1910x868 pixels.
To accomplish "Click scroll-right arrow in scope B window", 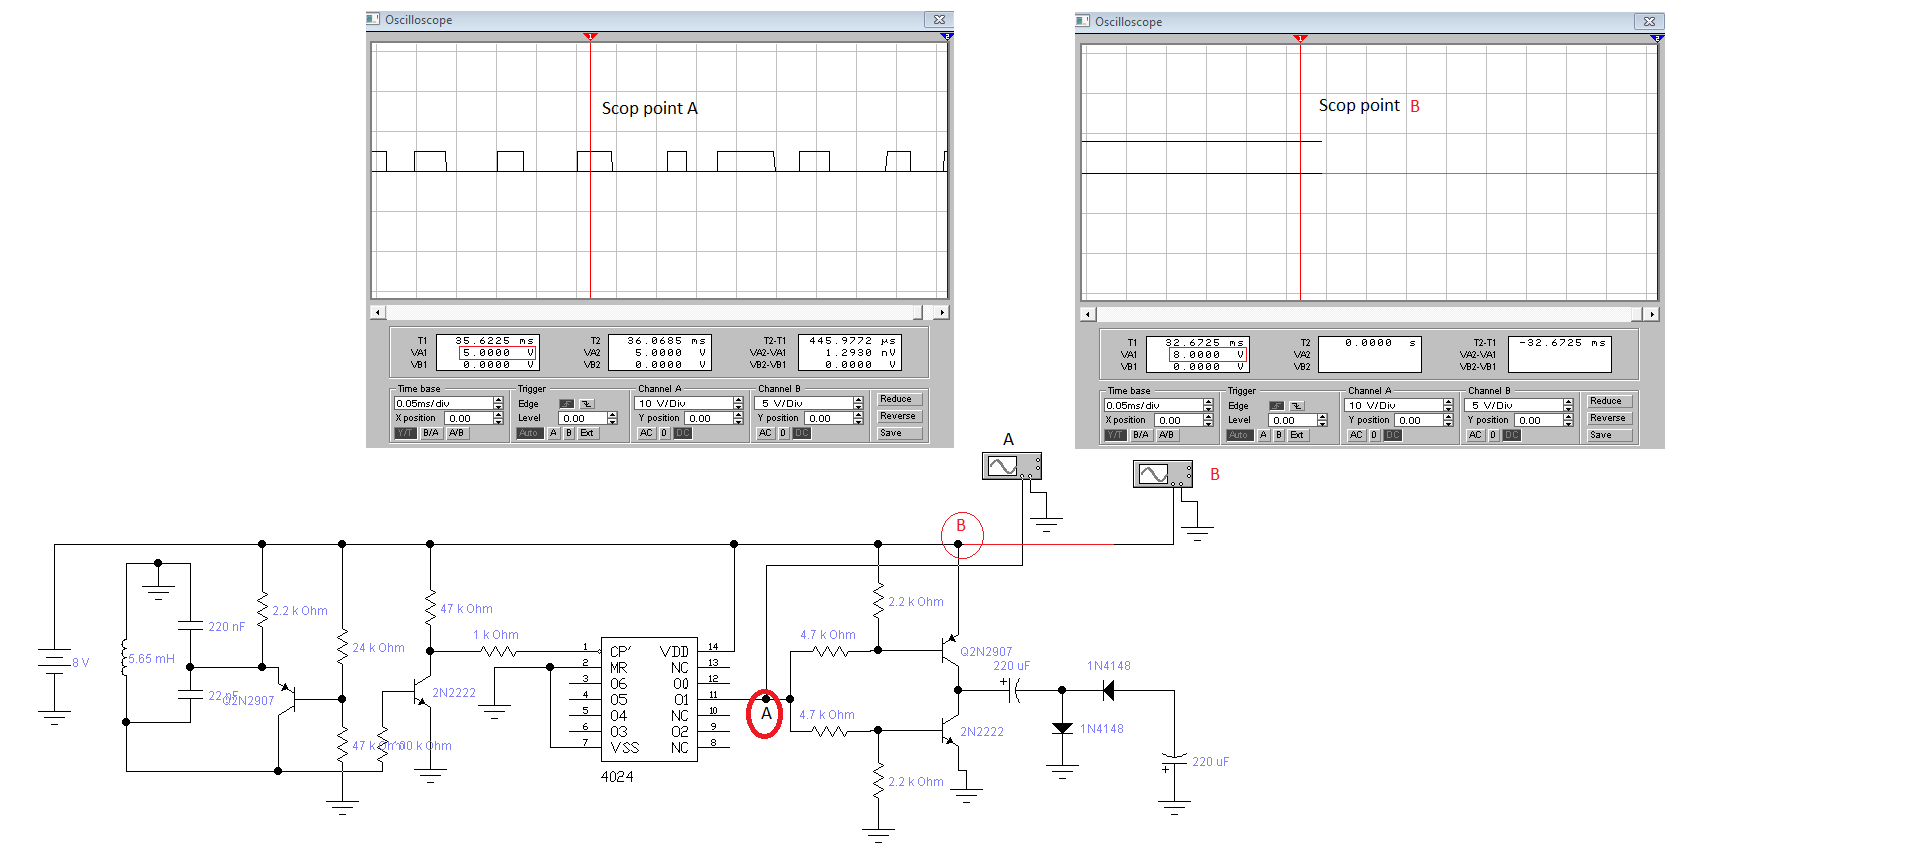I will [x=1652, y=314].
